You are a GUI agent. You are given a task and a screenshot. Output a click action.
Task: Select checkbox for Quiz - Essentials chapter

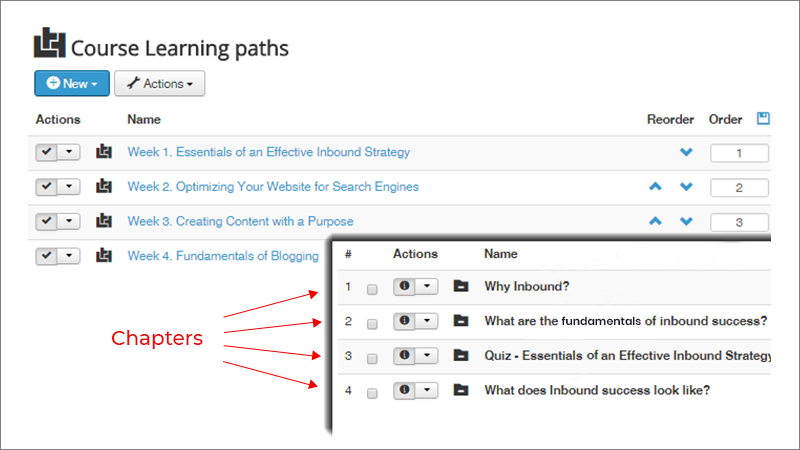coord(372,359)
